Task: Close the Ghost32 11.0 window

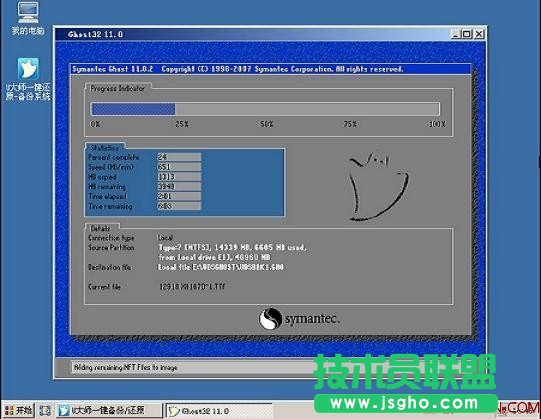Action: point(479,34)
